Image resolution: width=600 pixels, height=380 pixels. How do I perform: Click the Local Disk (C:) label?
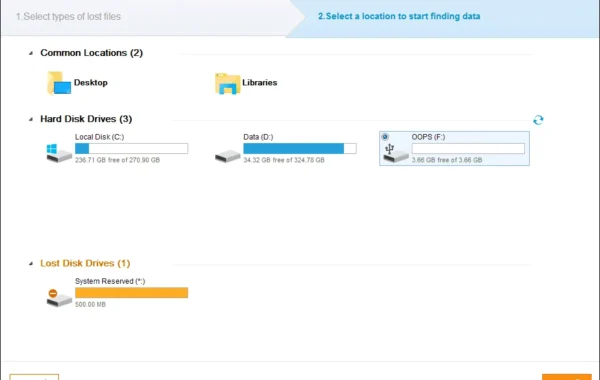coord(99,137)
